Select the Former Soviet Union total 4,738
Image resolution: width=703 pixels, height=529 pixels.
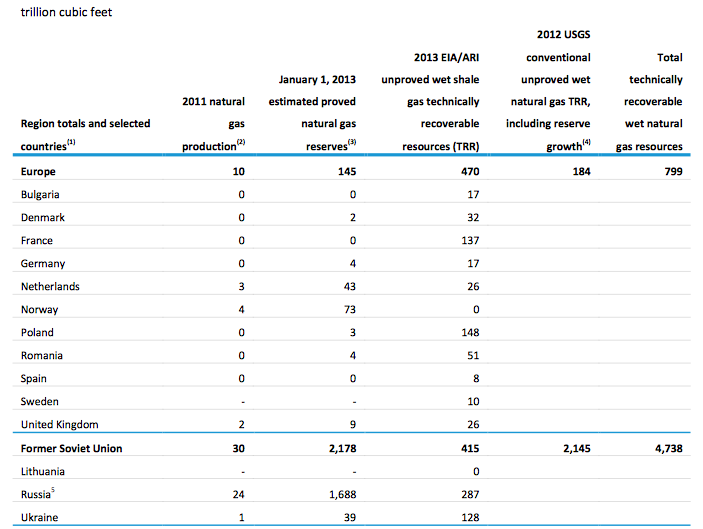668,448
